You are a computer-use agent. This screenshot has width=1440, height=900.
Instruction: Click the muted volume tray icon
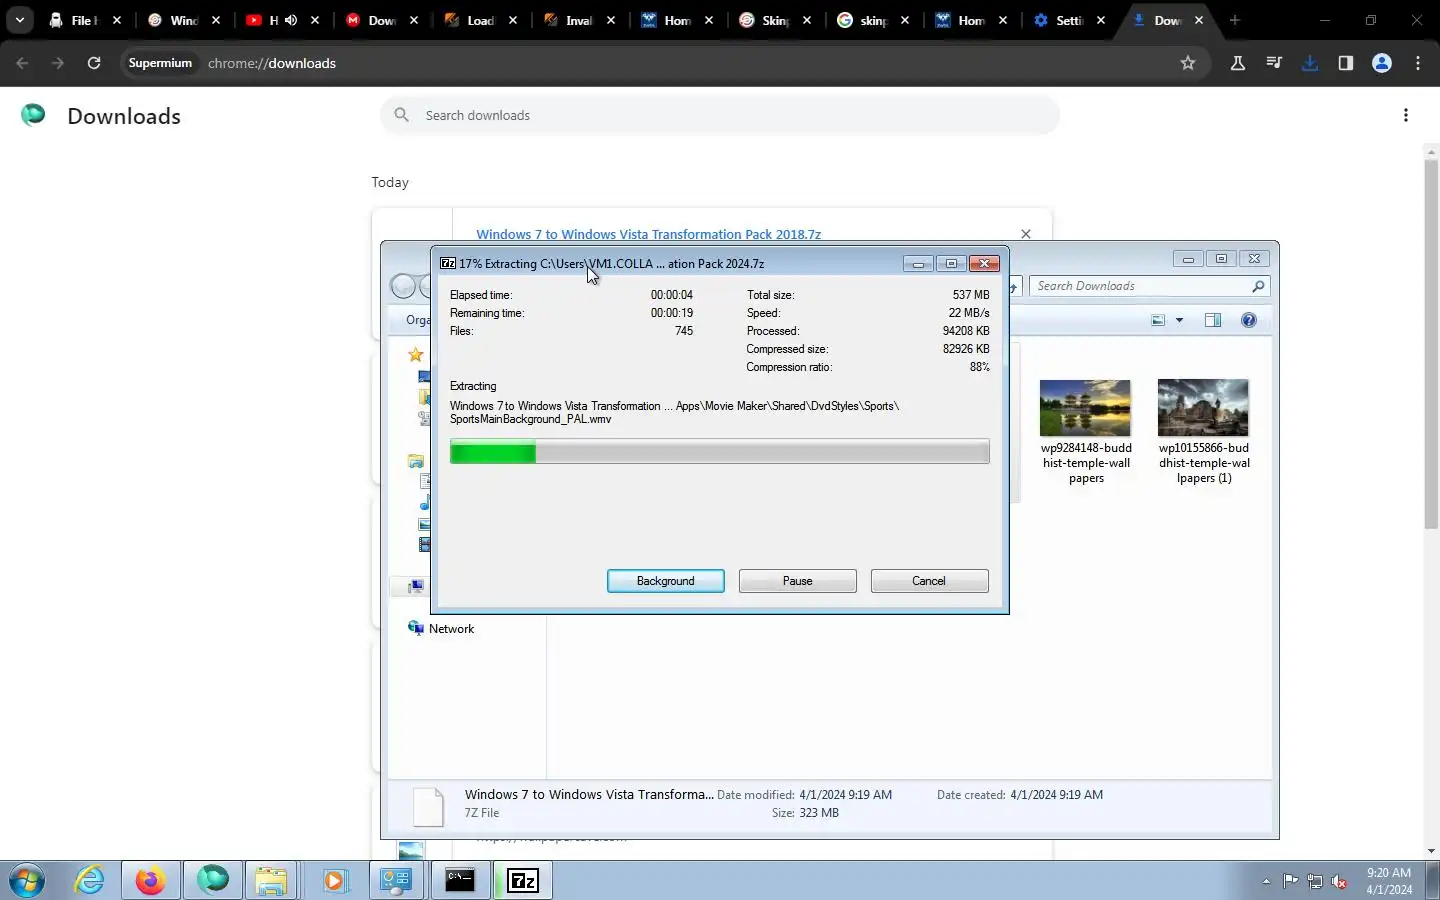(1340, 881)
